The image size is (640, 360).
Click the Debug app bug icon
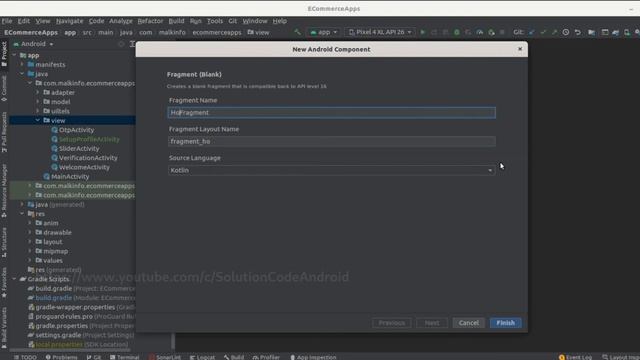tap(457, 32)
